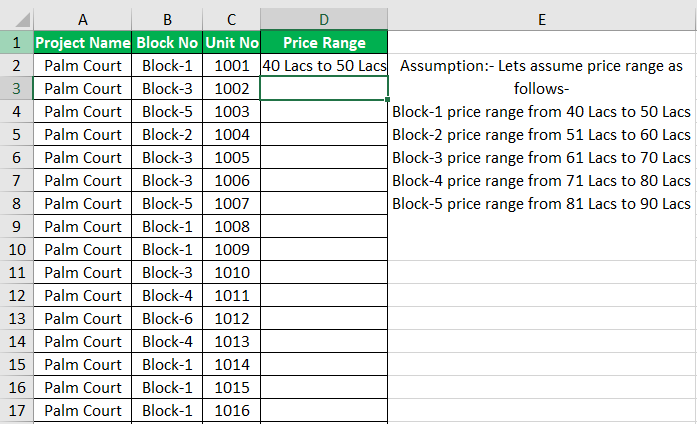
Task: Select row 1 header
Action: [16, 42]
